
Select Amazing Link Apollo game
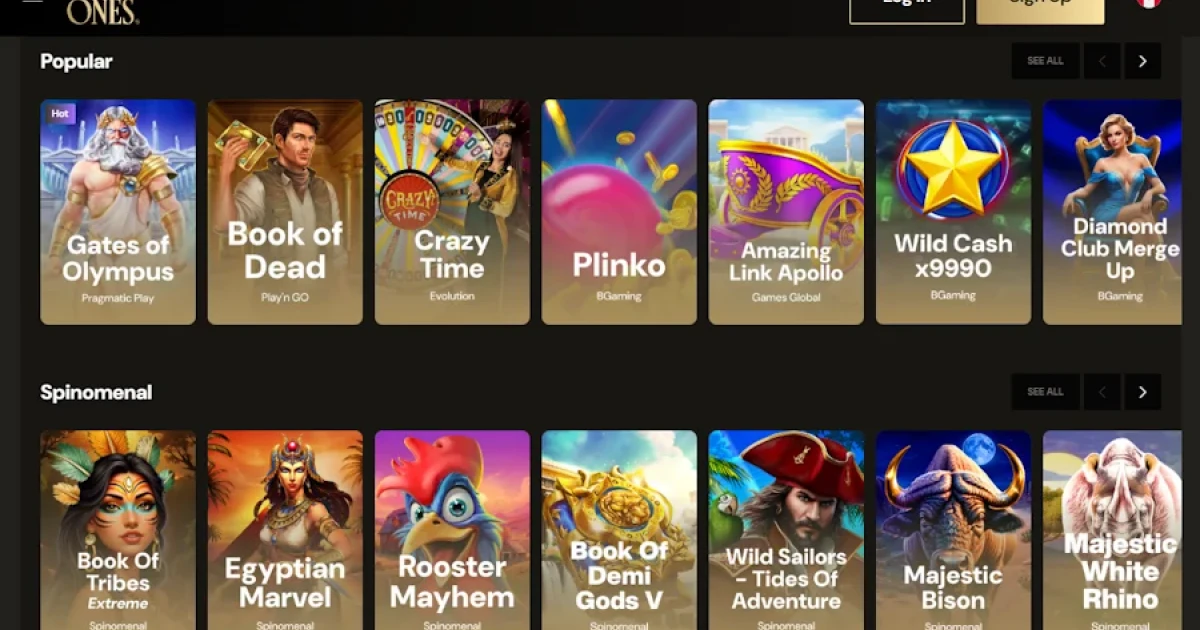pyautogui.click(x=786, y=212)
